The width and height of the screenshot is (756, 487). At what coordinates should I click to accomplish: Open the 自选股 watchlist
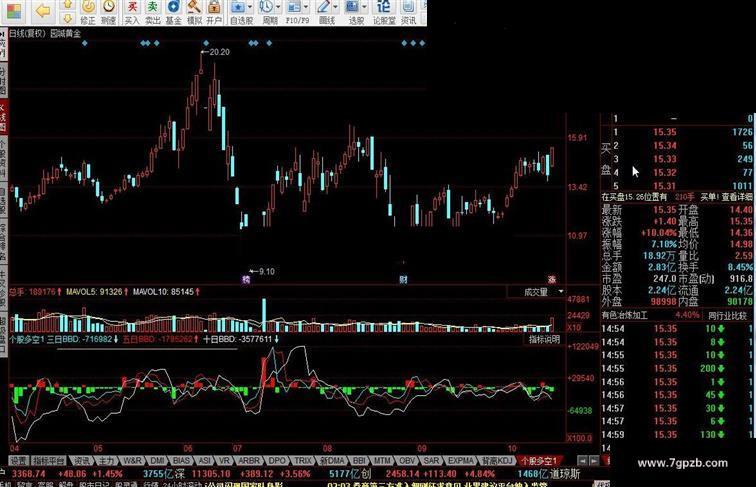point(239,13)
